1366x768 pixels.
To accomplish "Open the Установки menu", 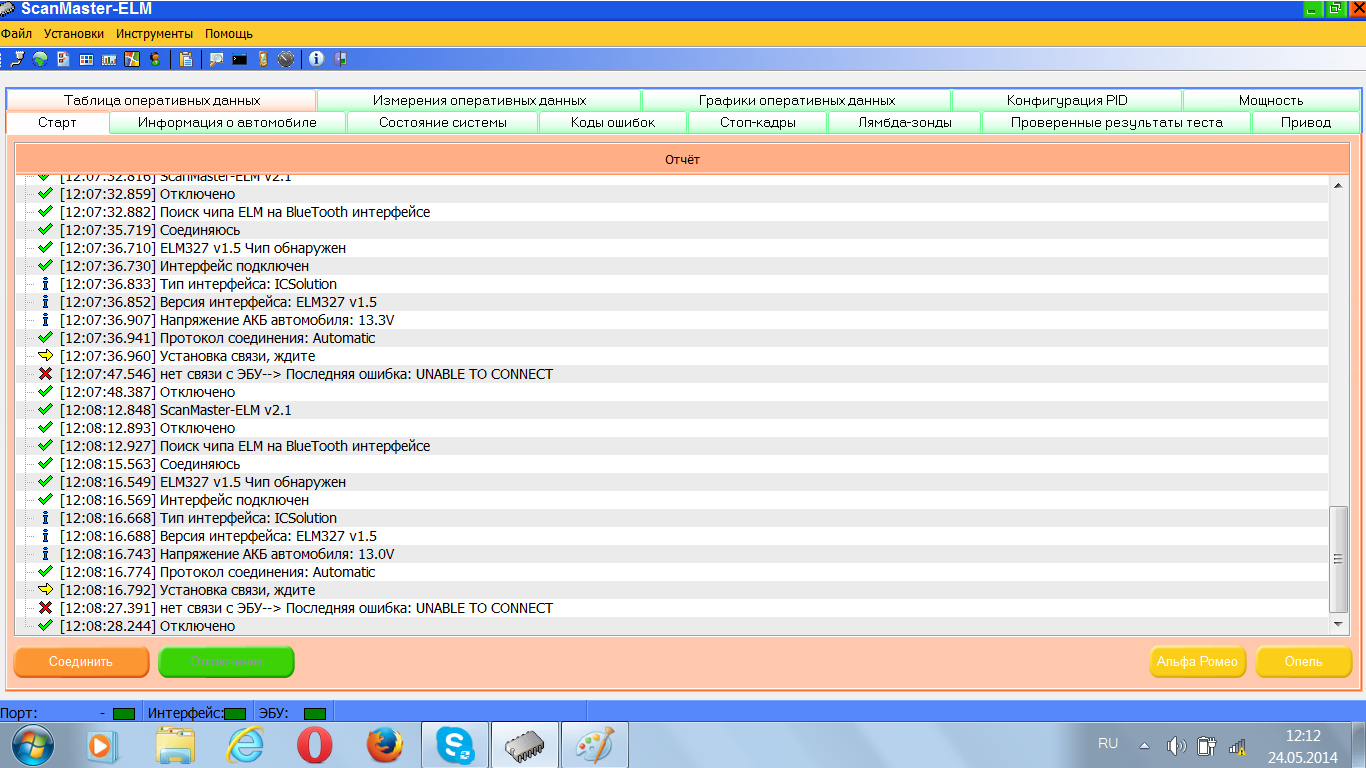I will 74,33.
